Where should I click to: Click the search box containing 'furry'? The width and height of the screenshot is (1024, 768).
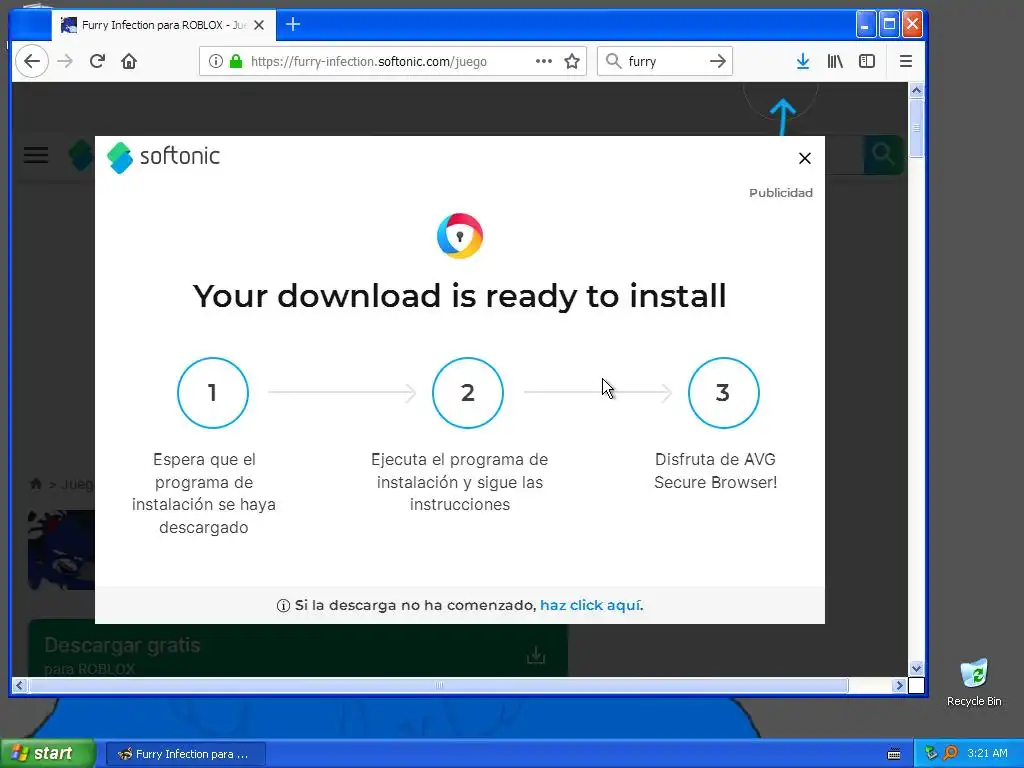tap(665, 61)
